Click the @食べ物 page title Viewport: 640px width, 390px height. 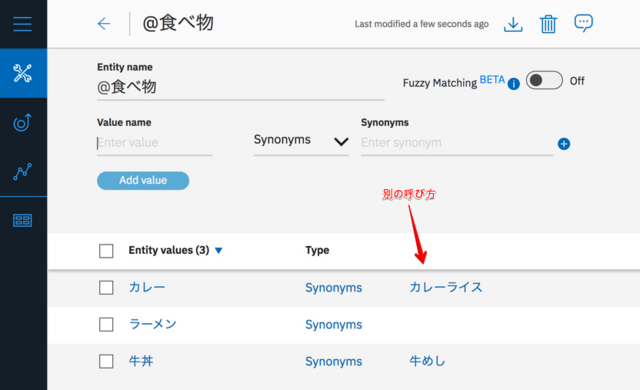coord(178,23)
